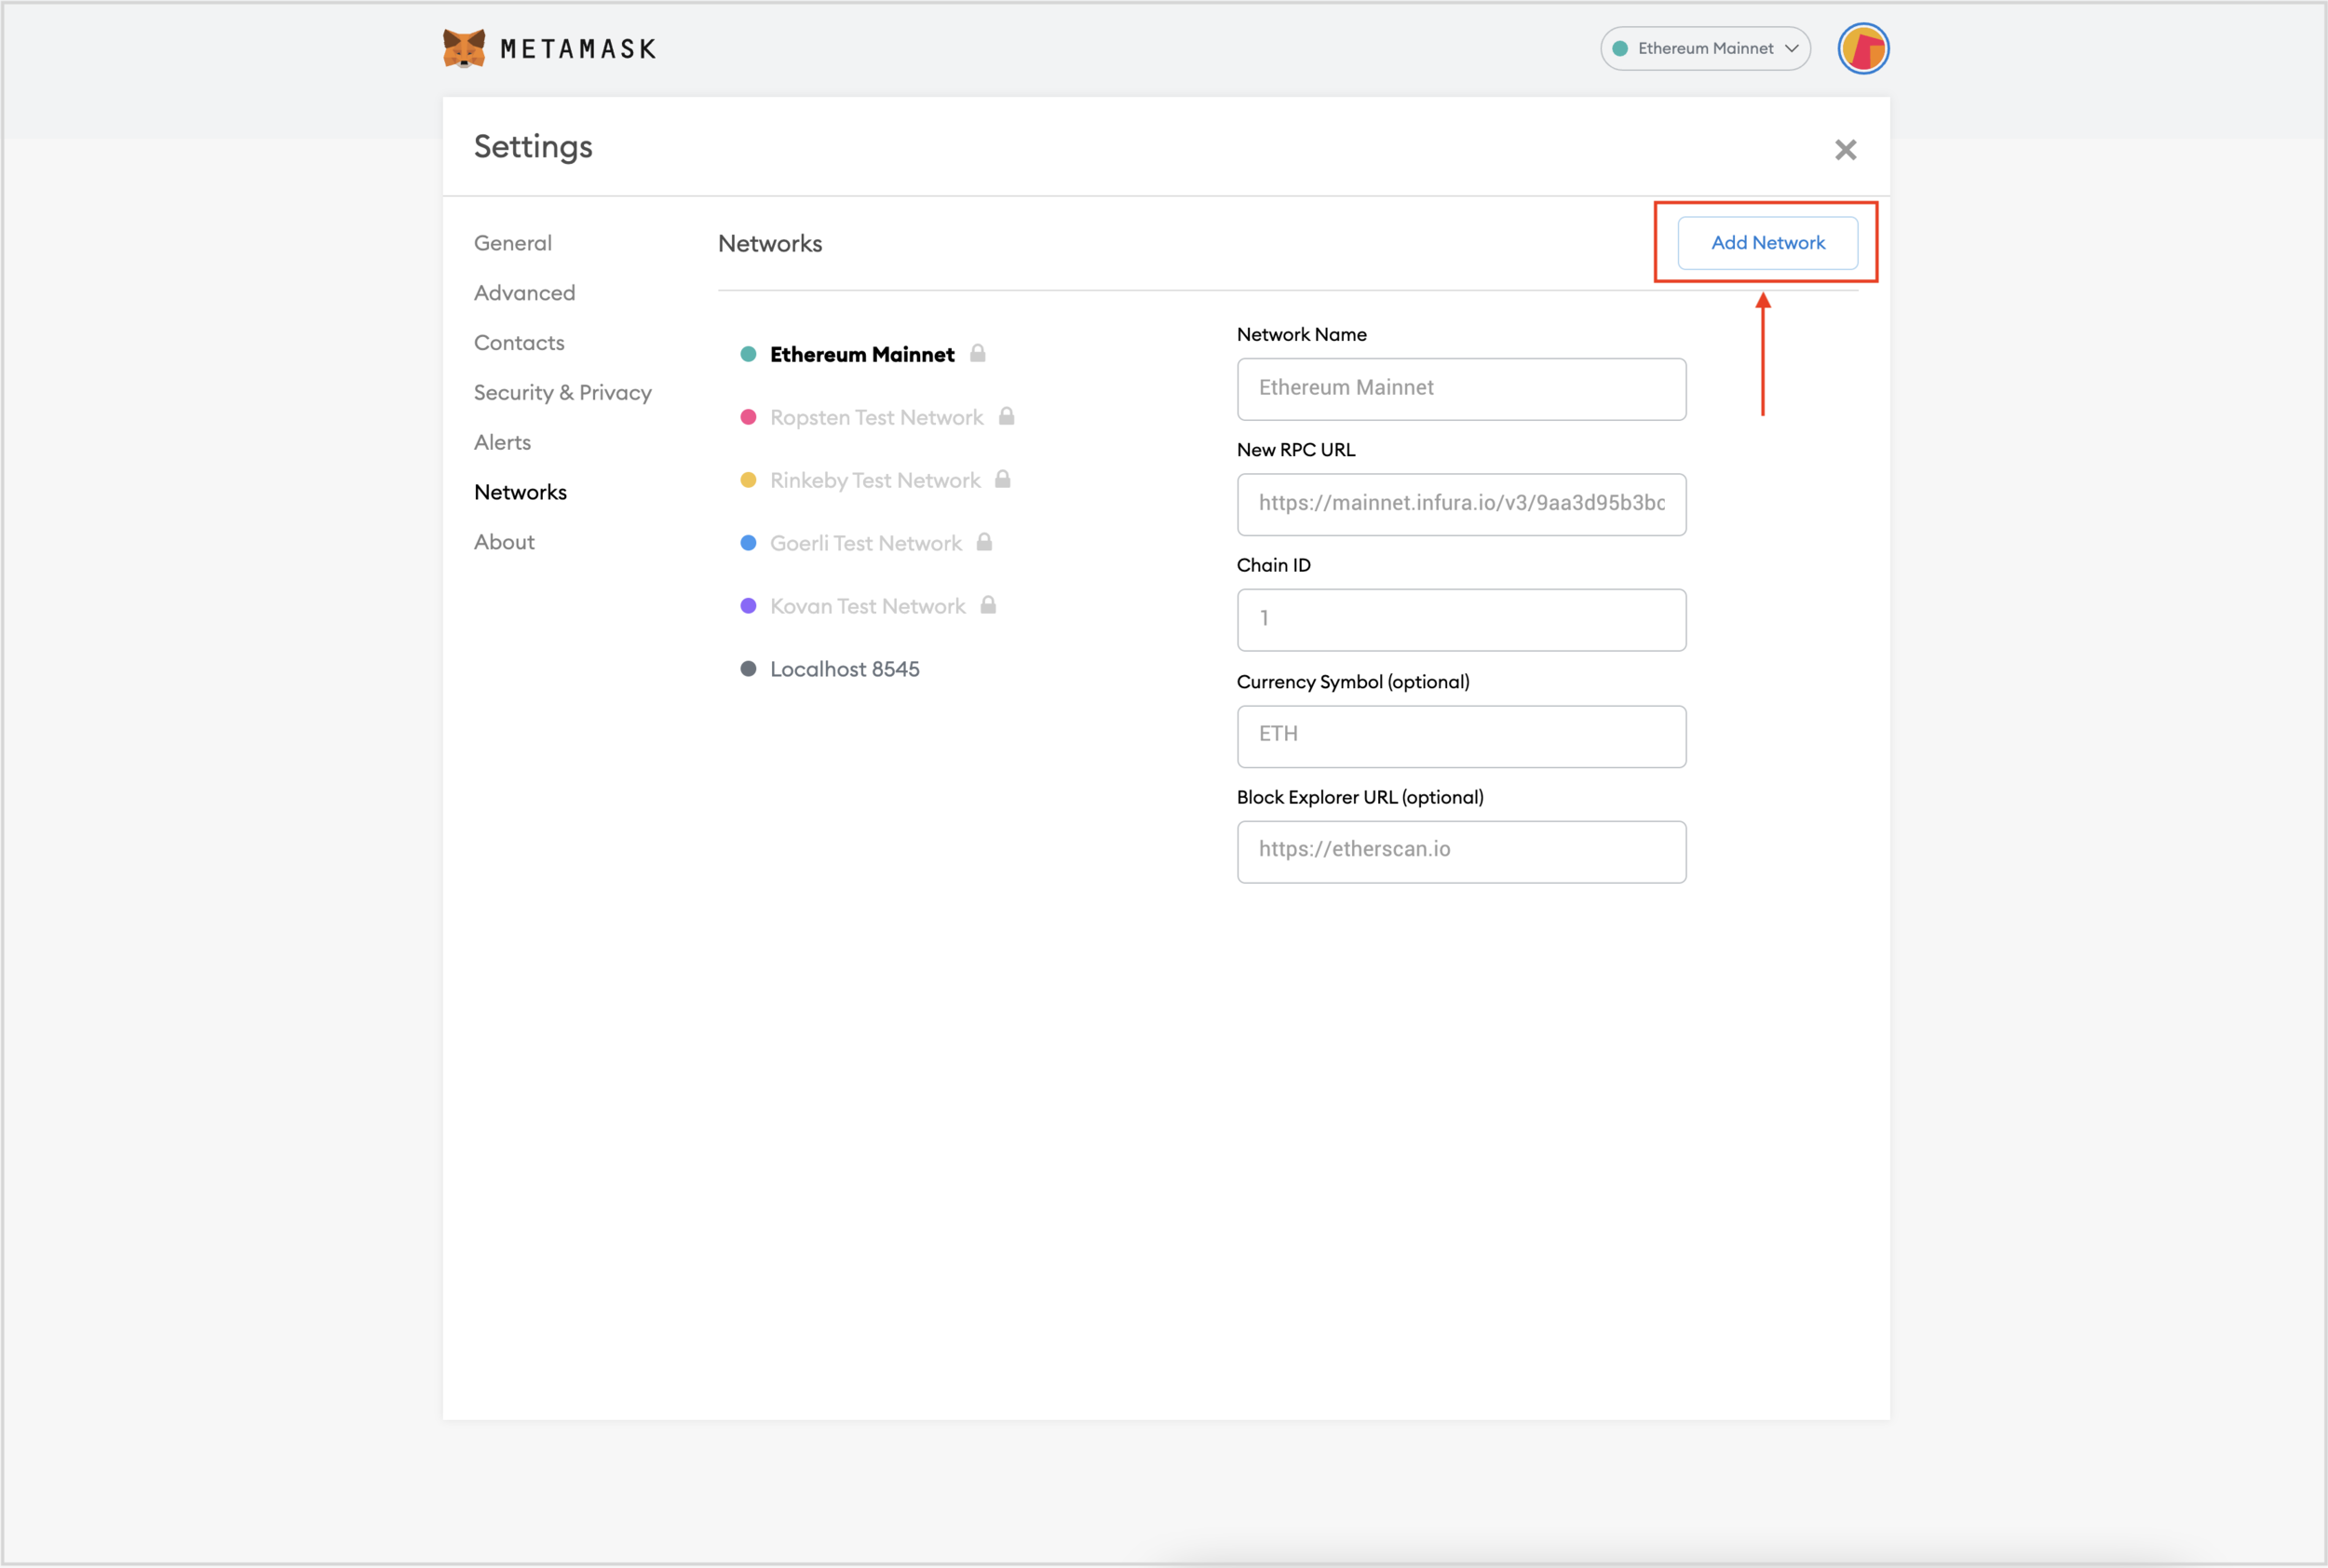Click lock icon beside Ropsten Test Network
Screen dimensions: 2328x1568
pos(1007,416)
